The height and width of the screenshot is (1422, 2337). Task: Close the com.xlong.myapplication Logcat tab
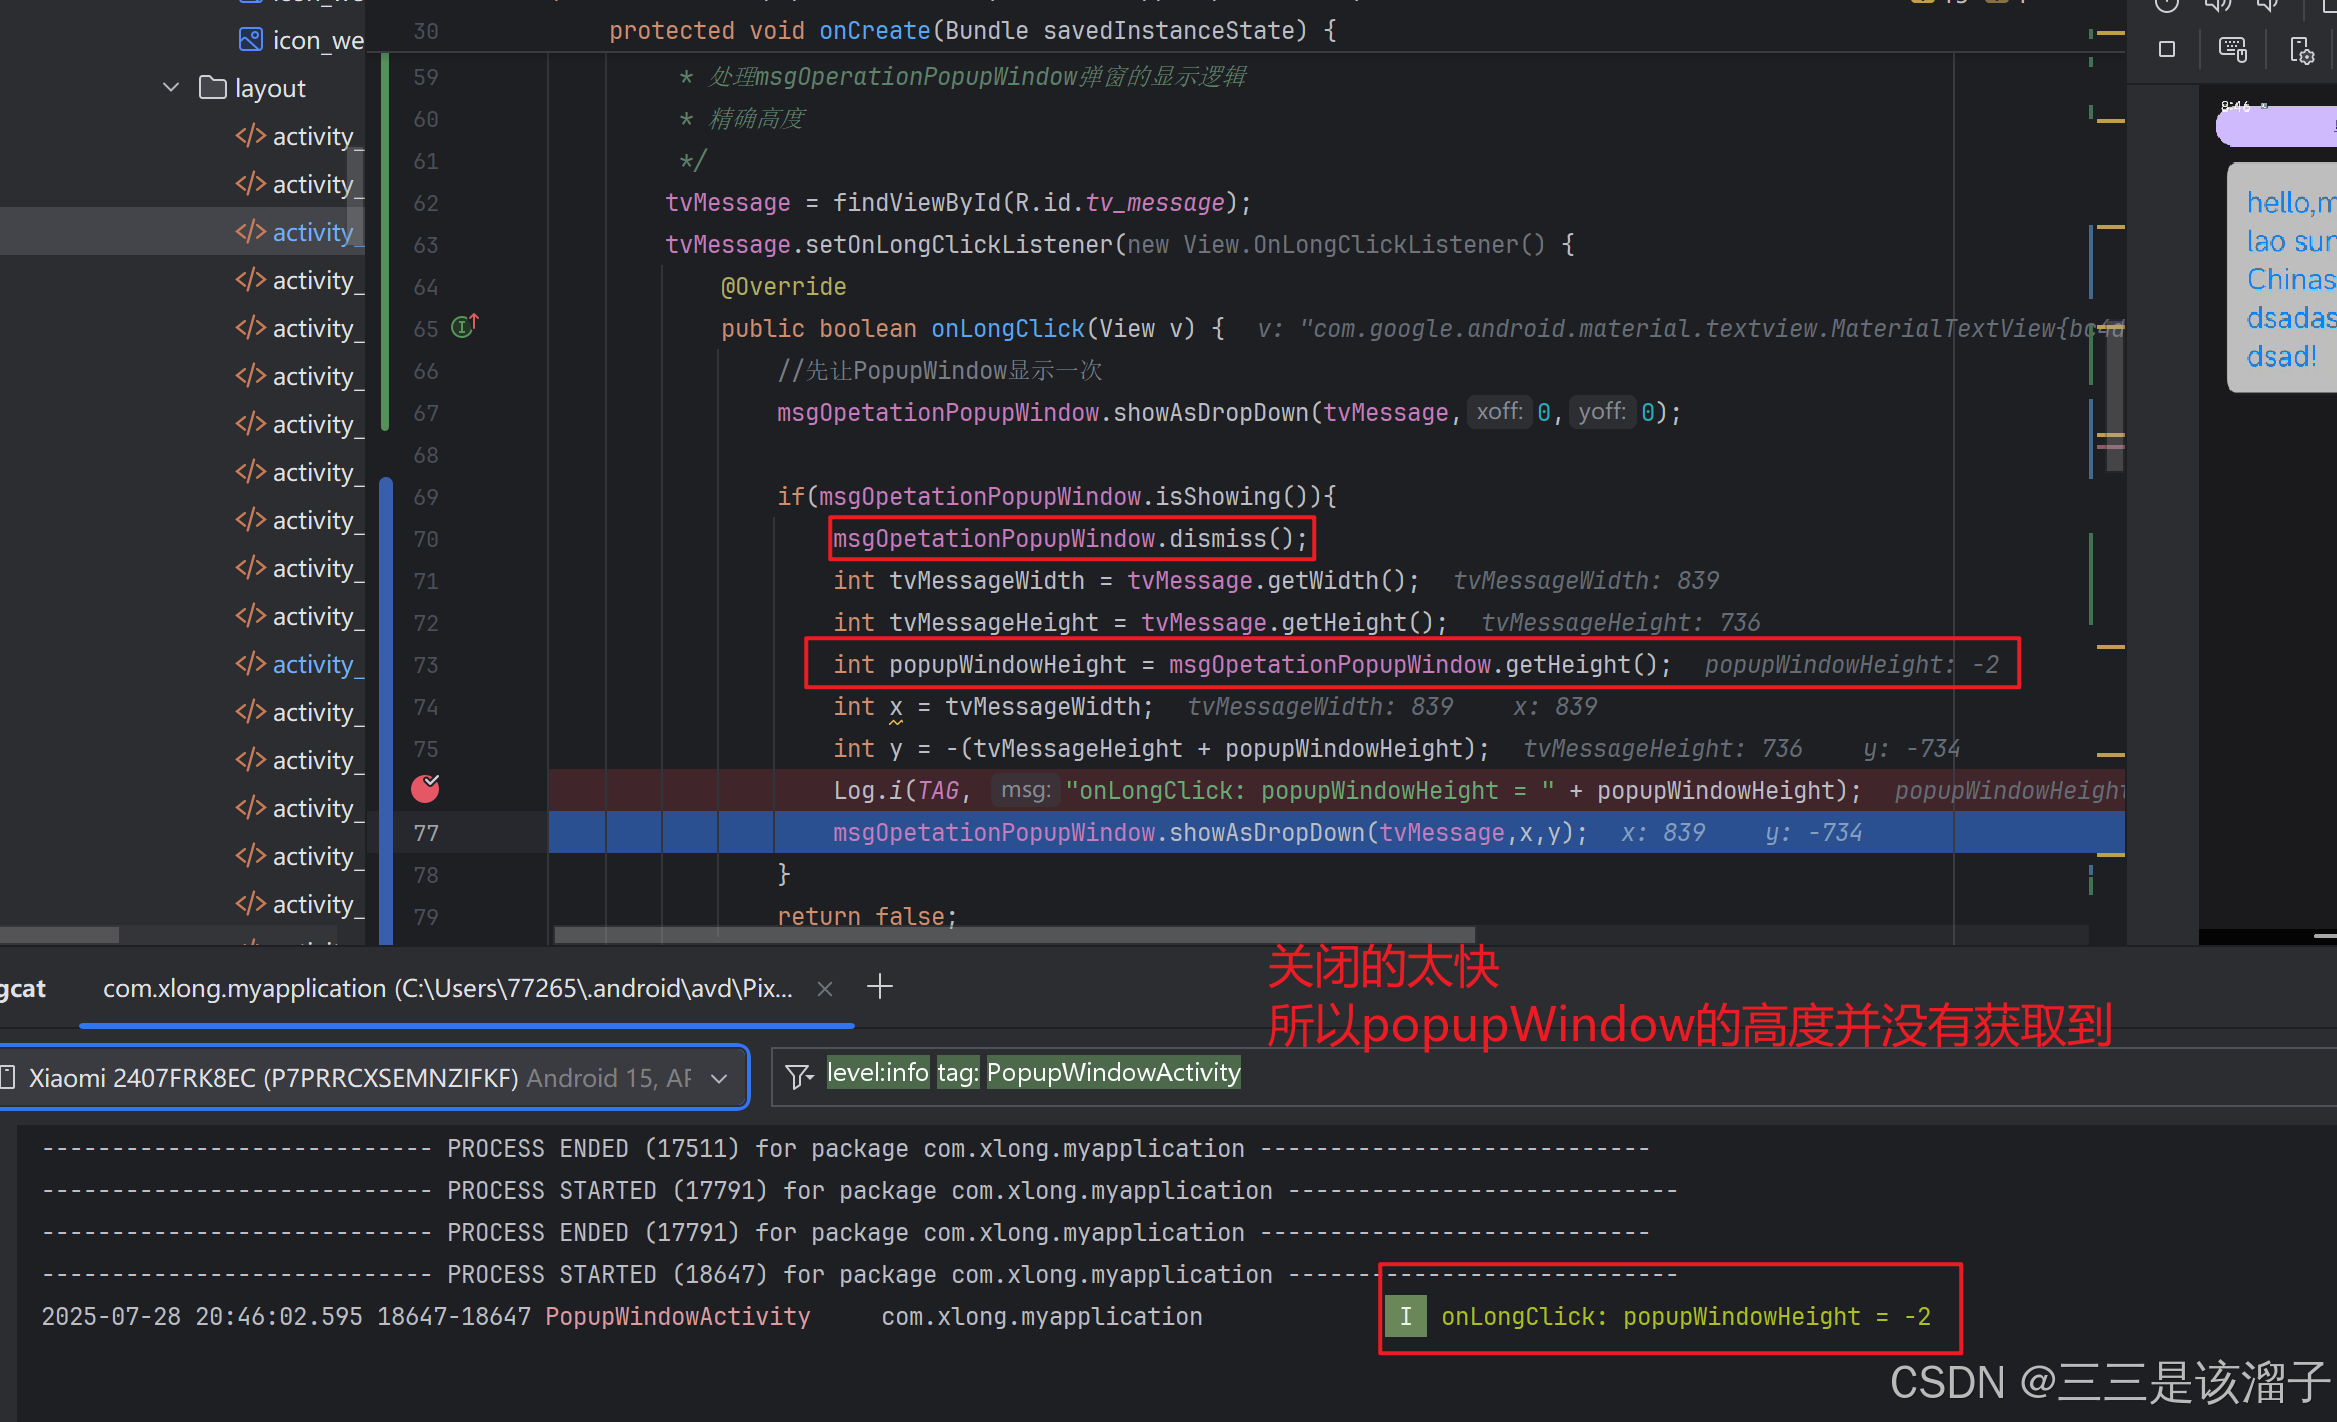pyautogui.click(x=825, y=989)
